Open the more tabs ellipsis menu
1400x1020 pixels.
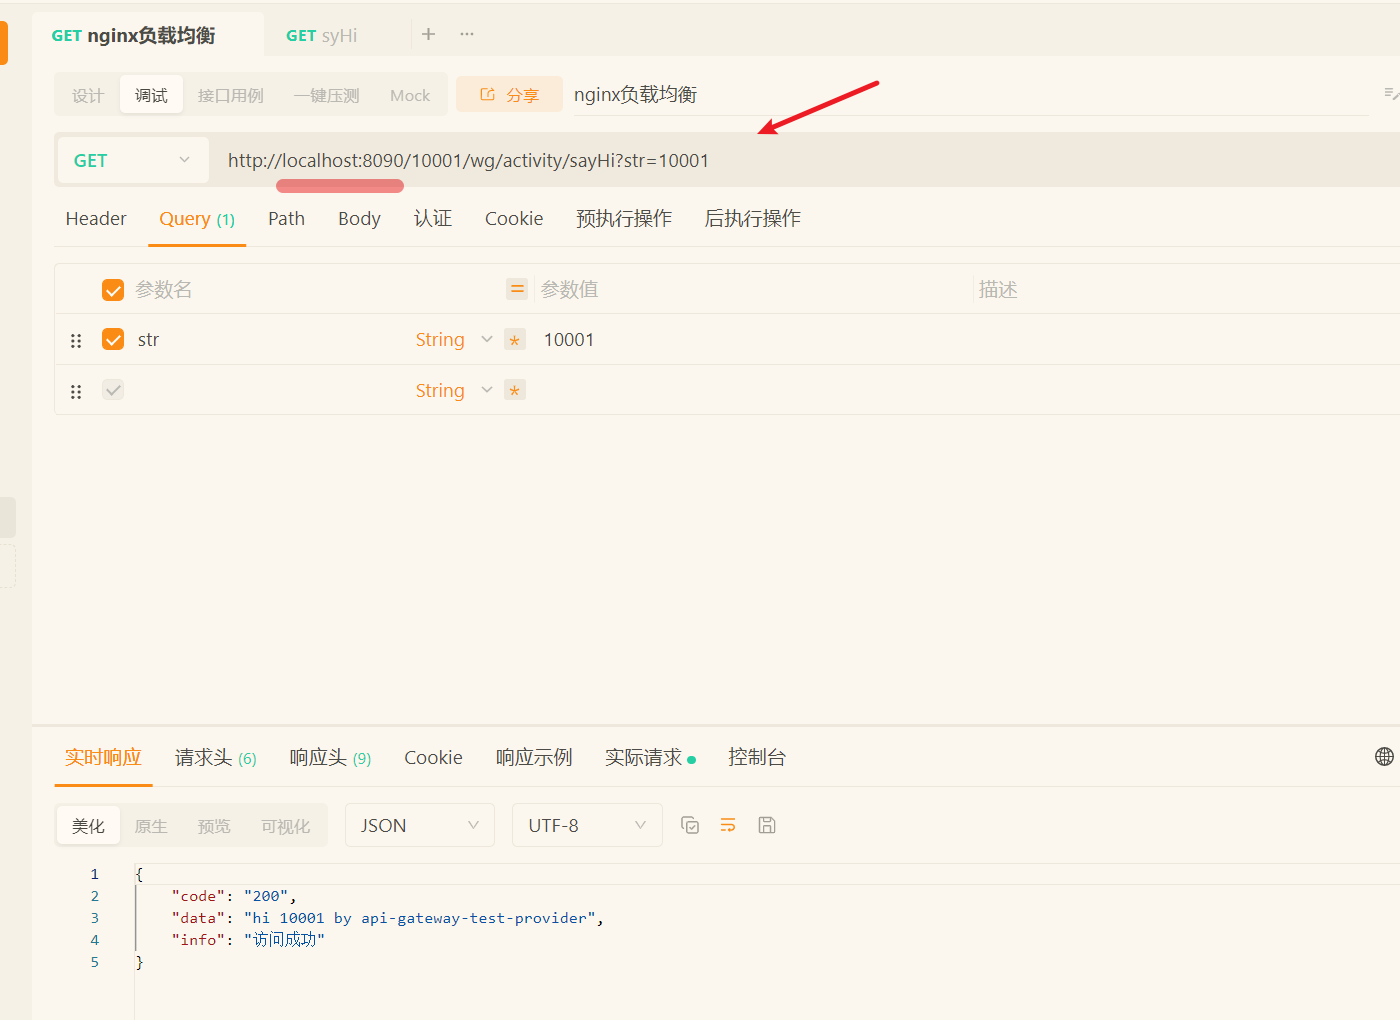coord(467,34)
